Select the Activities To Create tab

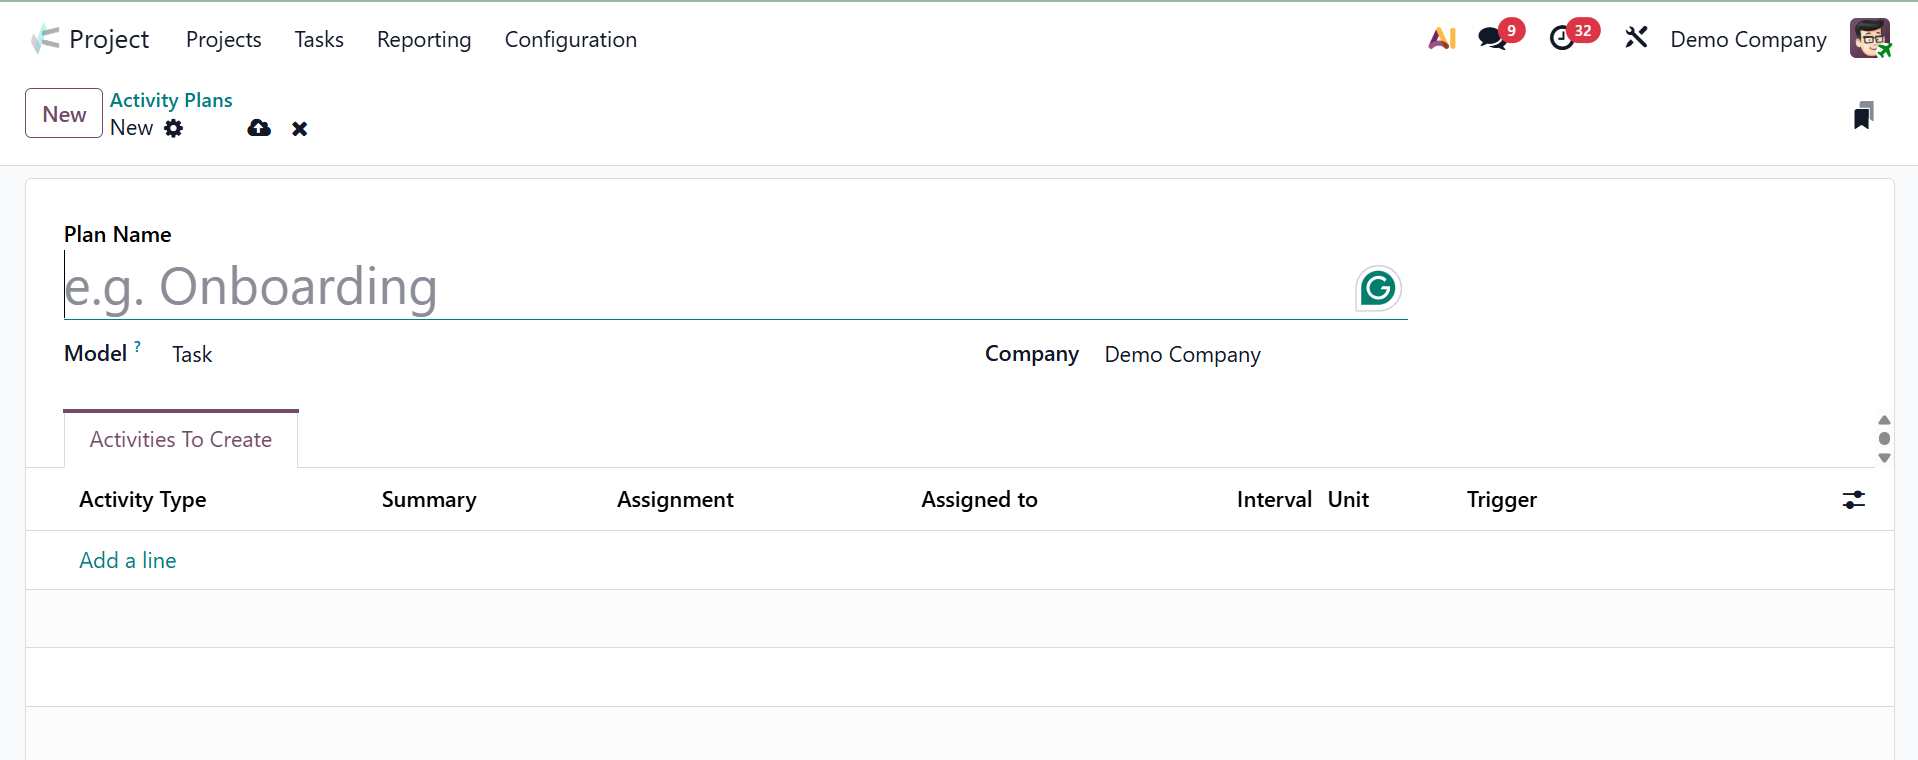[181, 440]
